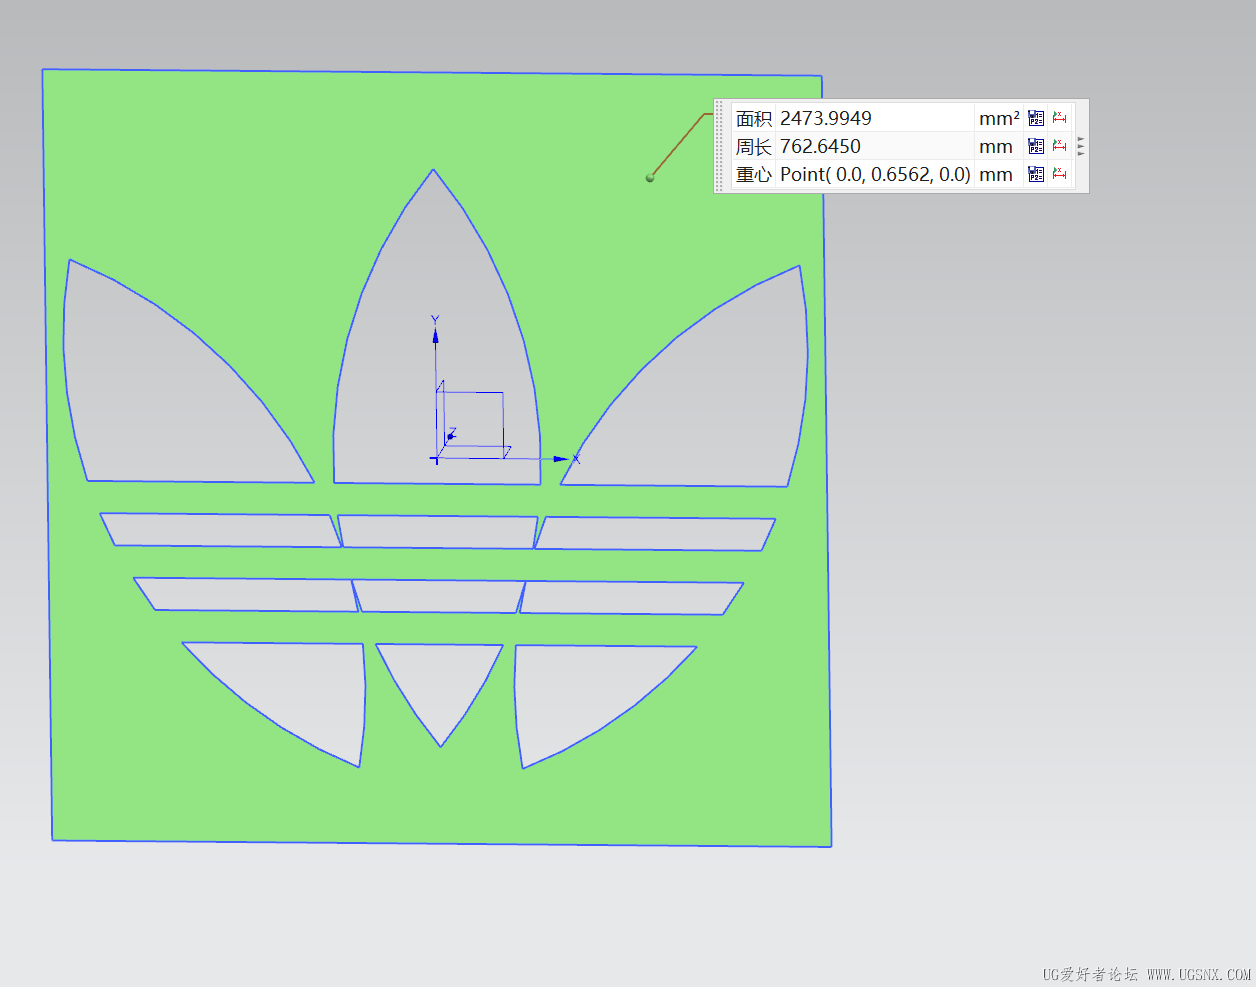Click the dotted grip handle of the info window
Image resolution: width=1256 pixels, height=987 pixels.
(719, 145)
